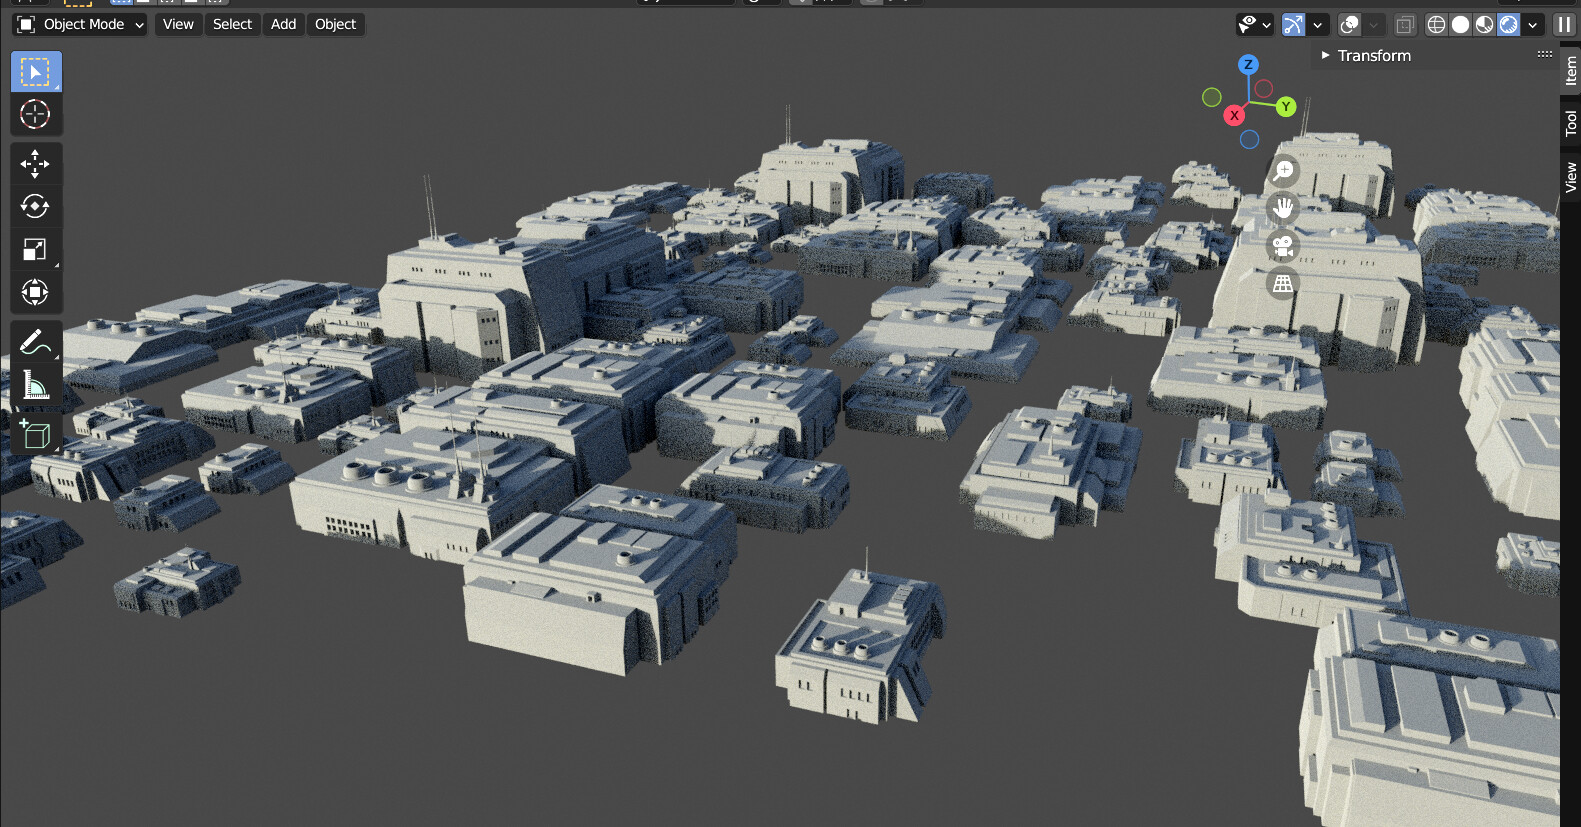Switch to the Item sidebar tab

(x=1570, y=70)
